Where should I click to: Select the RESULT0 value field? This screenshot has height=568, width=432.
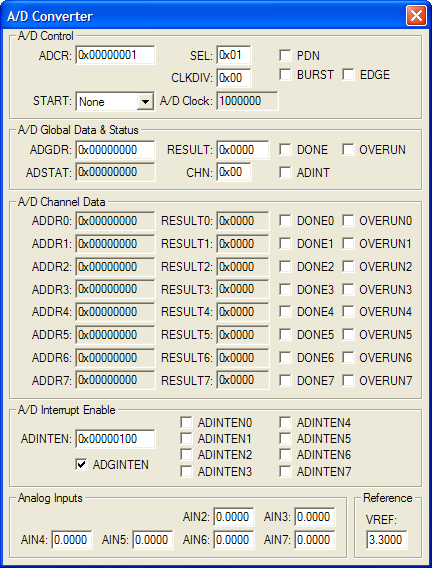[x=243, y=221]
